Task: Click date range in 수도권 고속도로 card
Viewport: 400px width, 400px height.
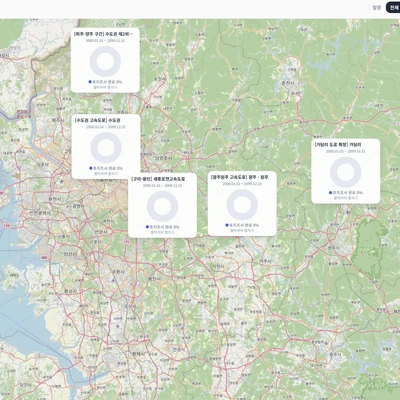Action: click(x=106, y=127)
